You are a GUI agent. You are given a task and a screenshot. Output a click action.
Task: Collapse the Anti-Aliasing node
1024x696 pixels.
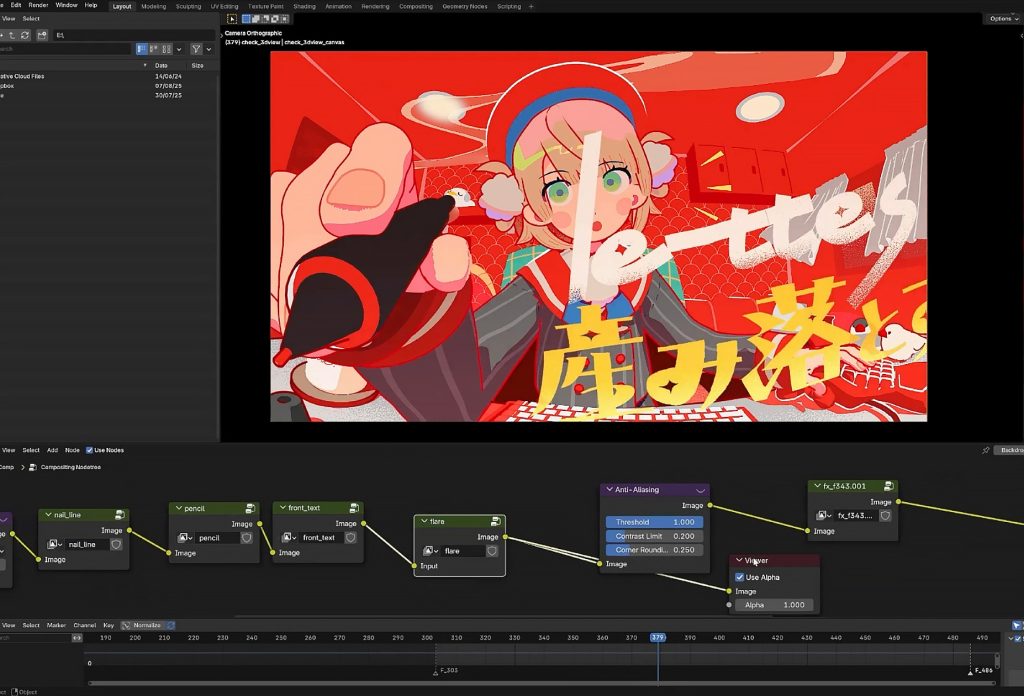point(607,490)
